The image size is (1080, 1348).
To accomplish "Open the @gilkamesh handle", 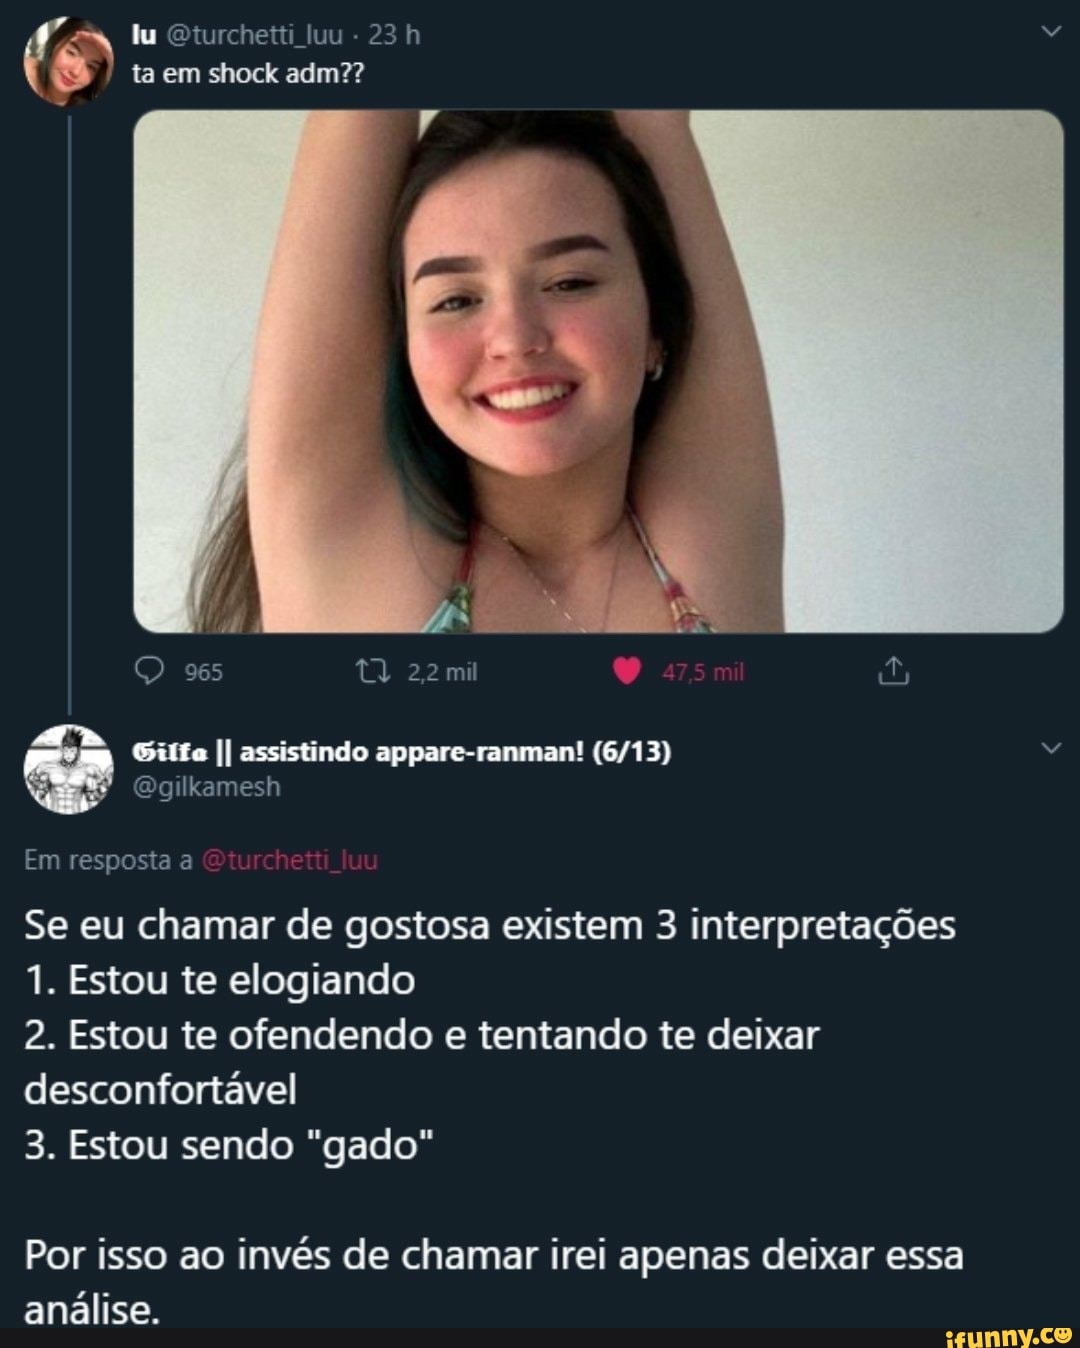I will coord(207,787).
